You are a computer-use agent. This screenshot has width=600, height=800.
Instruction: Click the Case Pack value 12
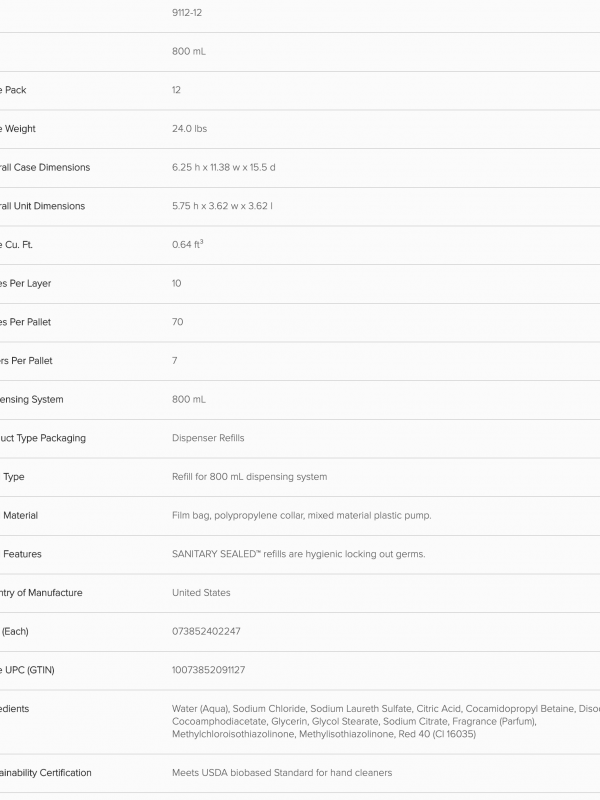(x=176, y=90)
